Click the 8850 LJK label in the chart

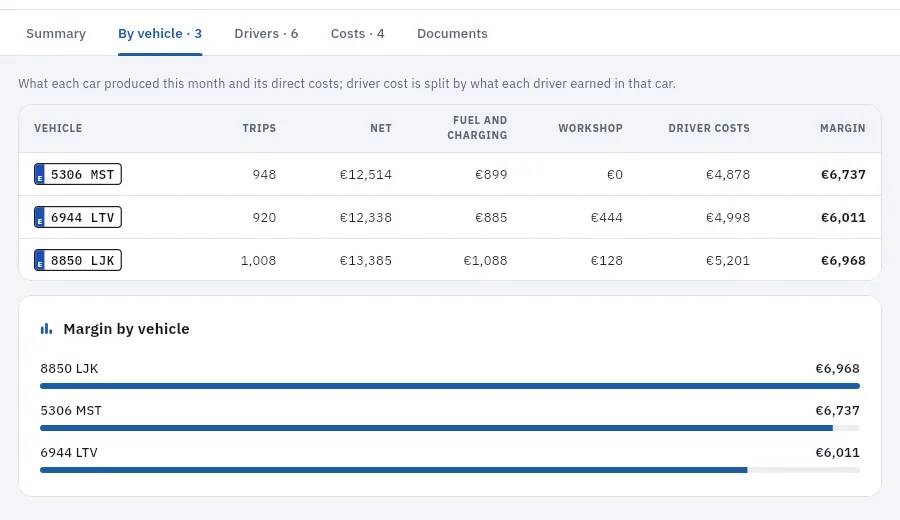click(x=69, y=368)
